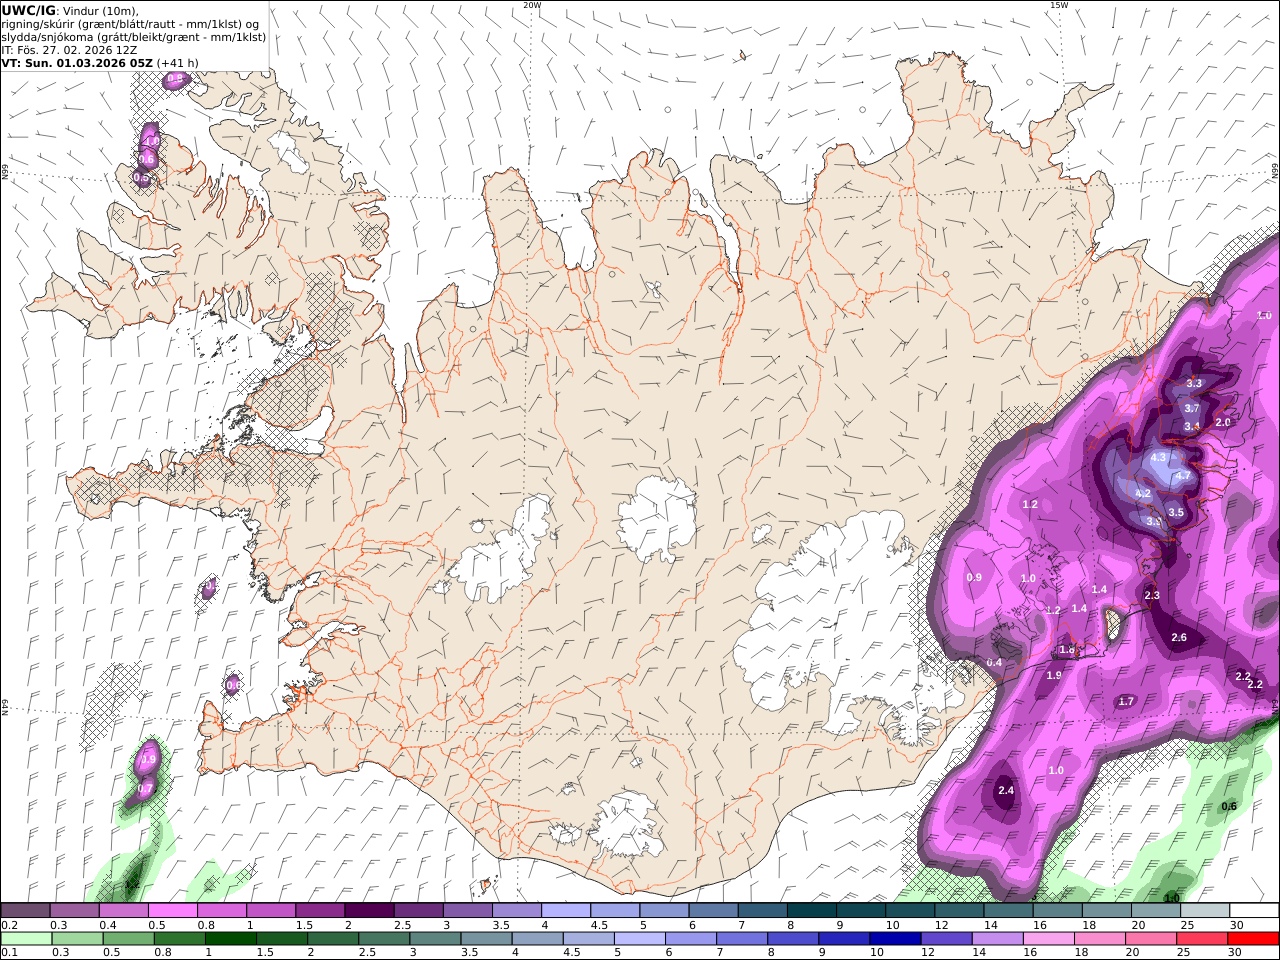Click the light lavender snow swatch between 4 and 4.5
Image resolution: width=1280 pixels, height=960 pixels.
tap(566, 911)
